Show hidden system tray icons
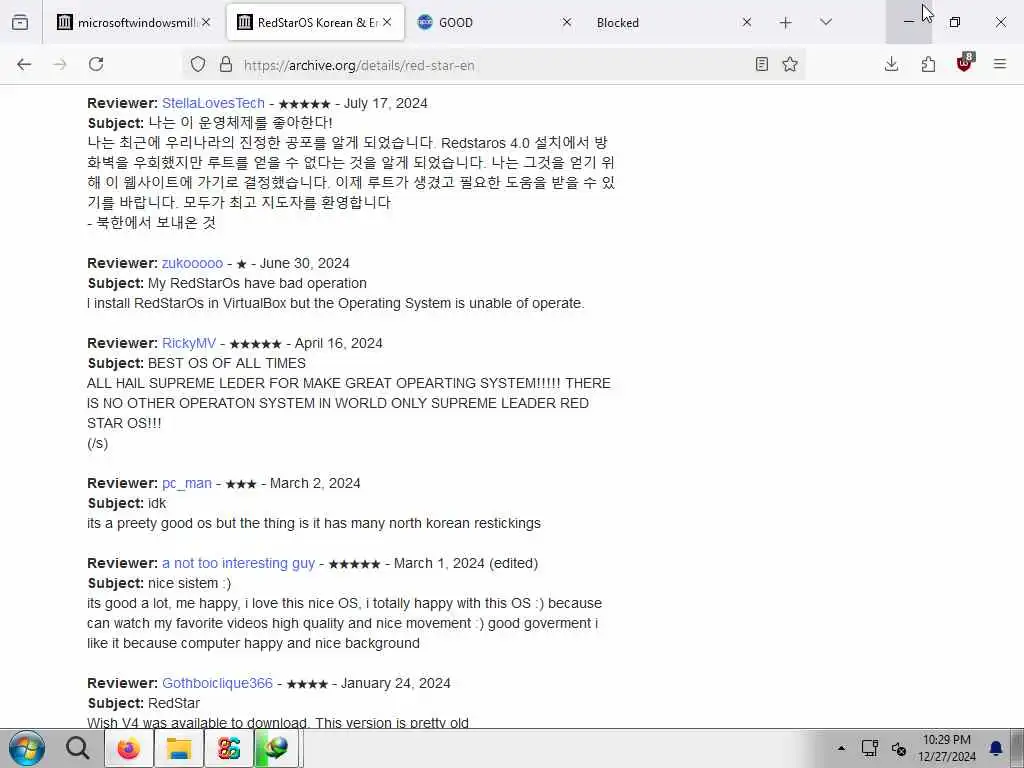Screen dimensions: 1024x768 841,748
